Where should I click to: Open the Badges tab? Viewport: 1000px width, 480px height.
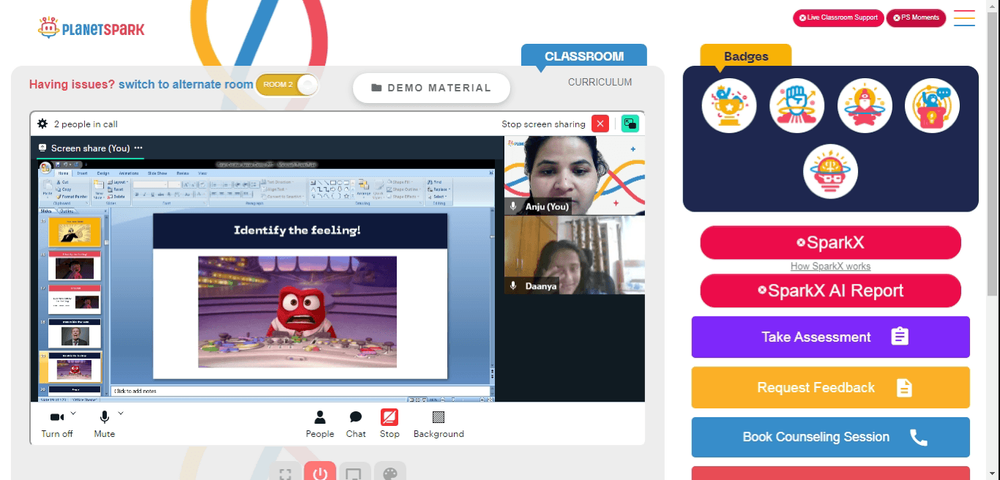pyautogui.click(x=746, y=56)
